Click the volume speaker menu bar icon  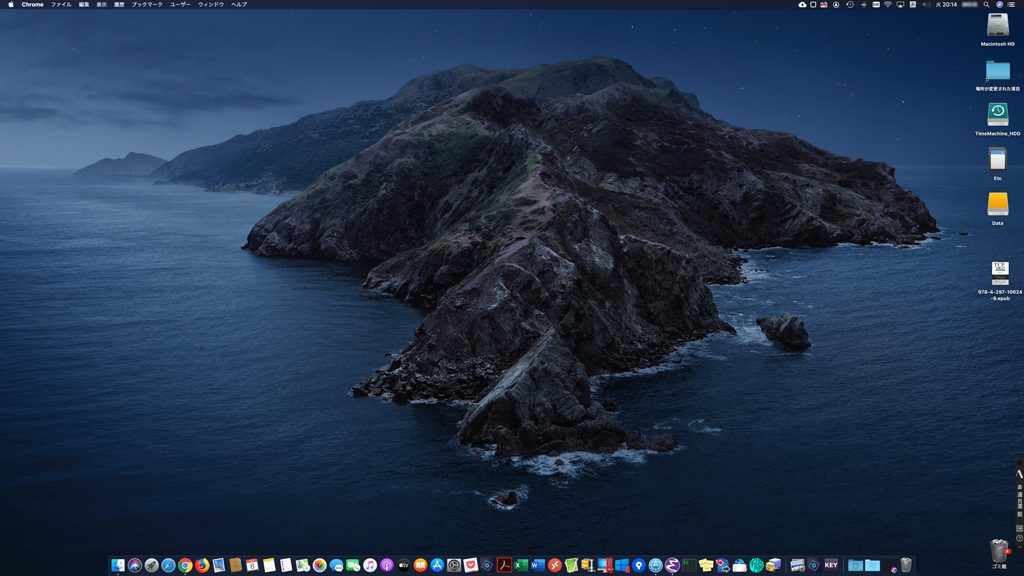pyautogui.click(x=925, y=5)
